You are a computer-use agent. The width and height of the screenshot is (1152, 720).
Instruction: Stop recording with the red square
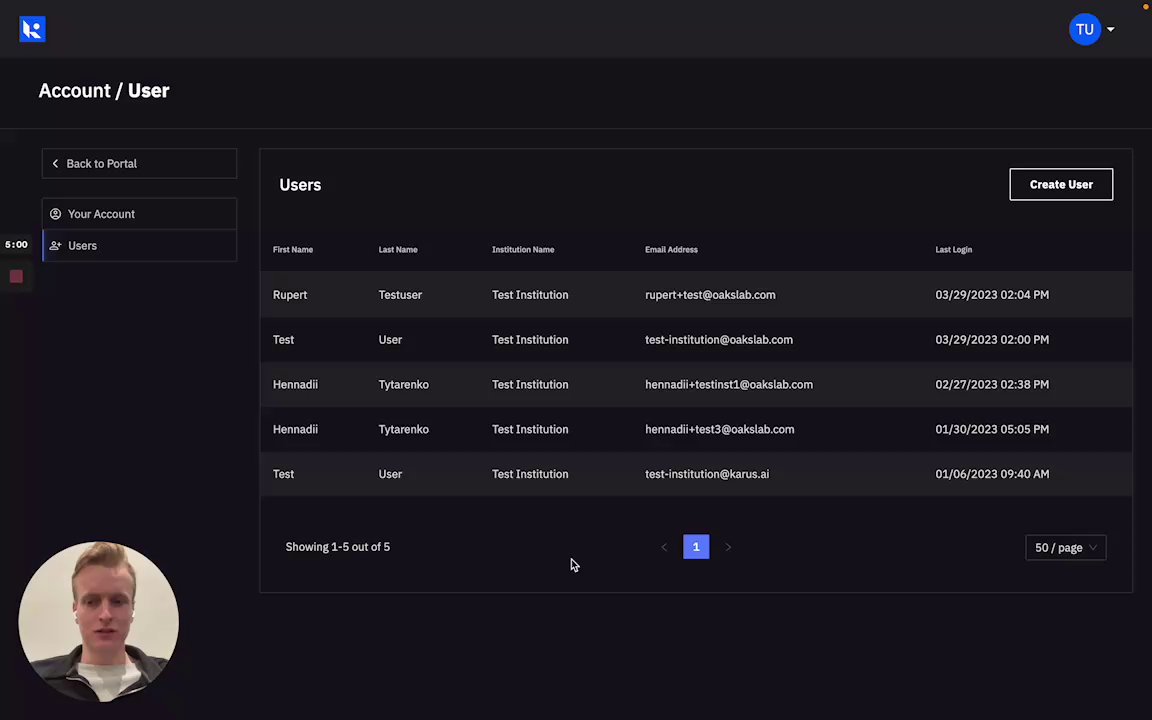pos(16,276)
